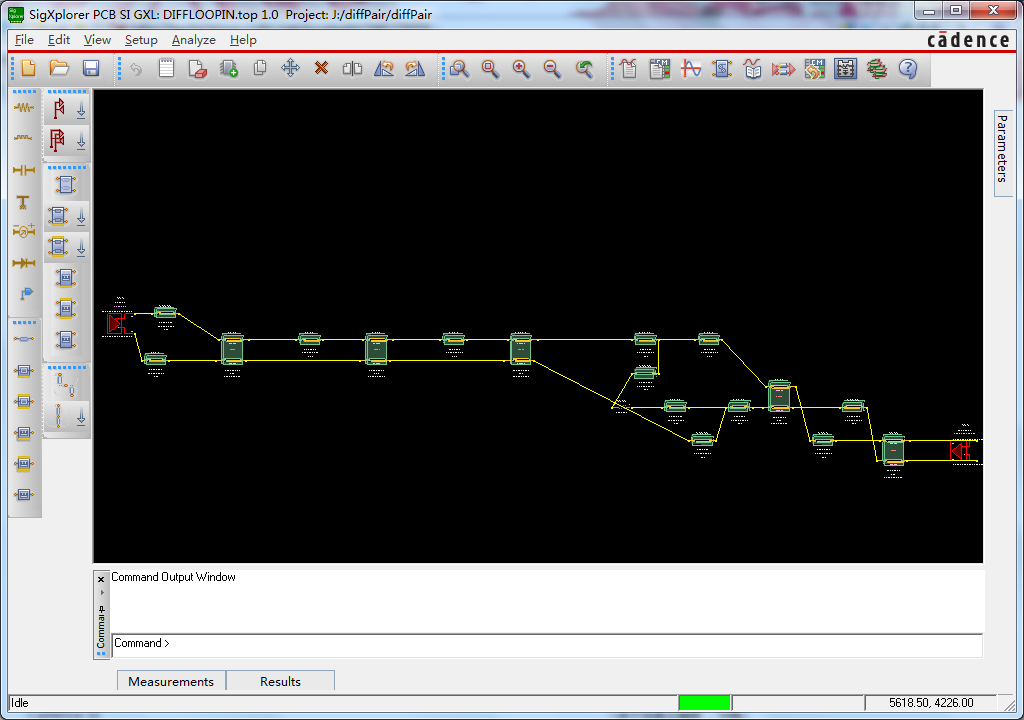The height and width of the screenshot is (720, 1024).
Task: Pick the diode component in left palette
Action: [24, 263]
